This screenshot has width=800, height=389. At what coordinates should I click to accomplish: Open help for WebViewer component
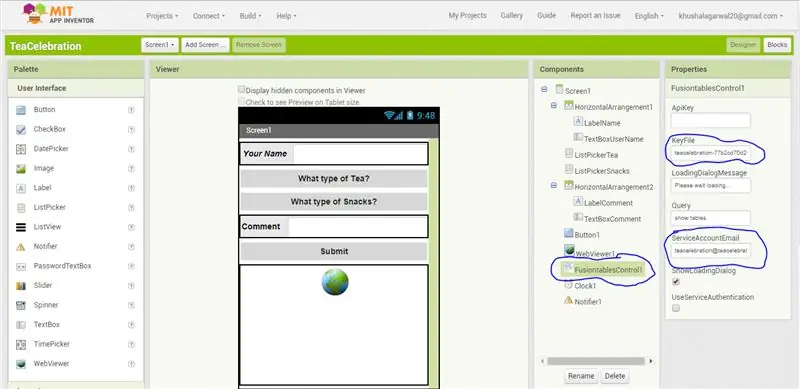coord(131,364)
